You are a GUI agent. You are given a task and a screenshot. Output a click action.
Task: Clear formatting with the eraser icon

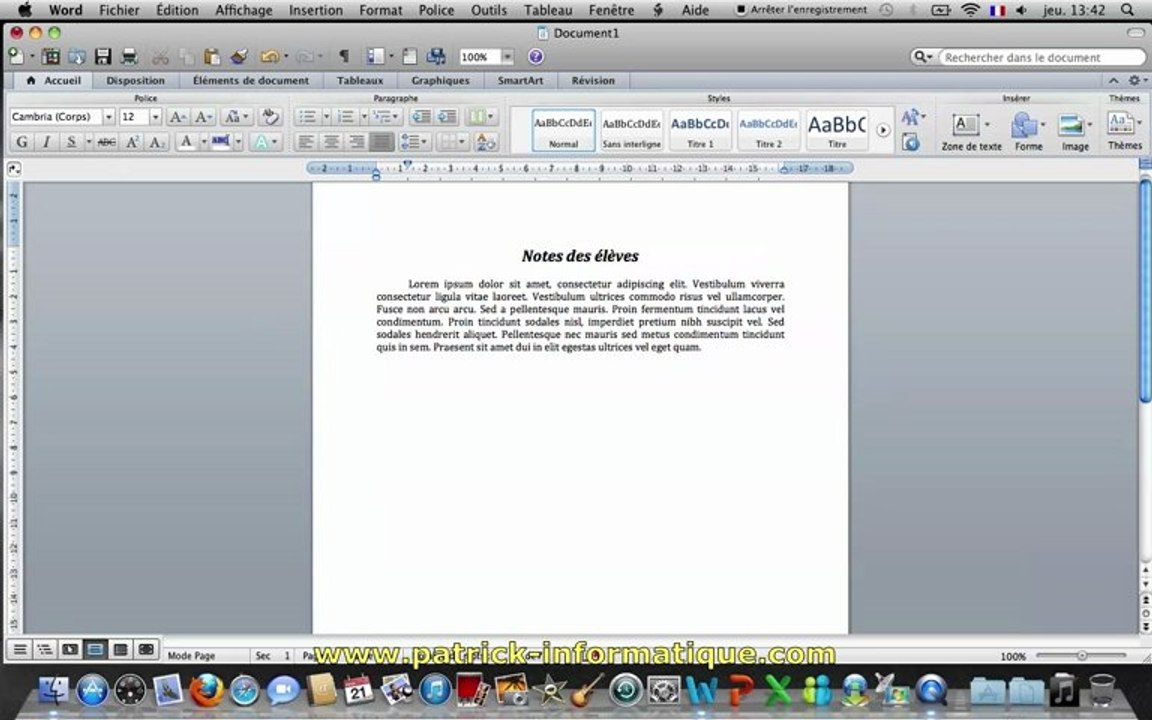click(270, 117)
